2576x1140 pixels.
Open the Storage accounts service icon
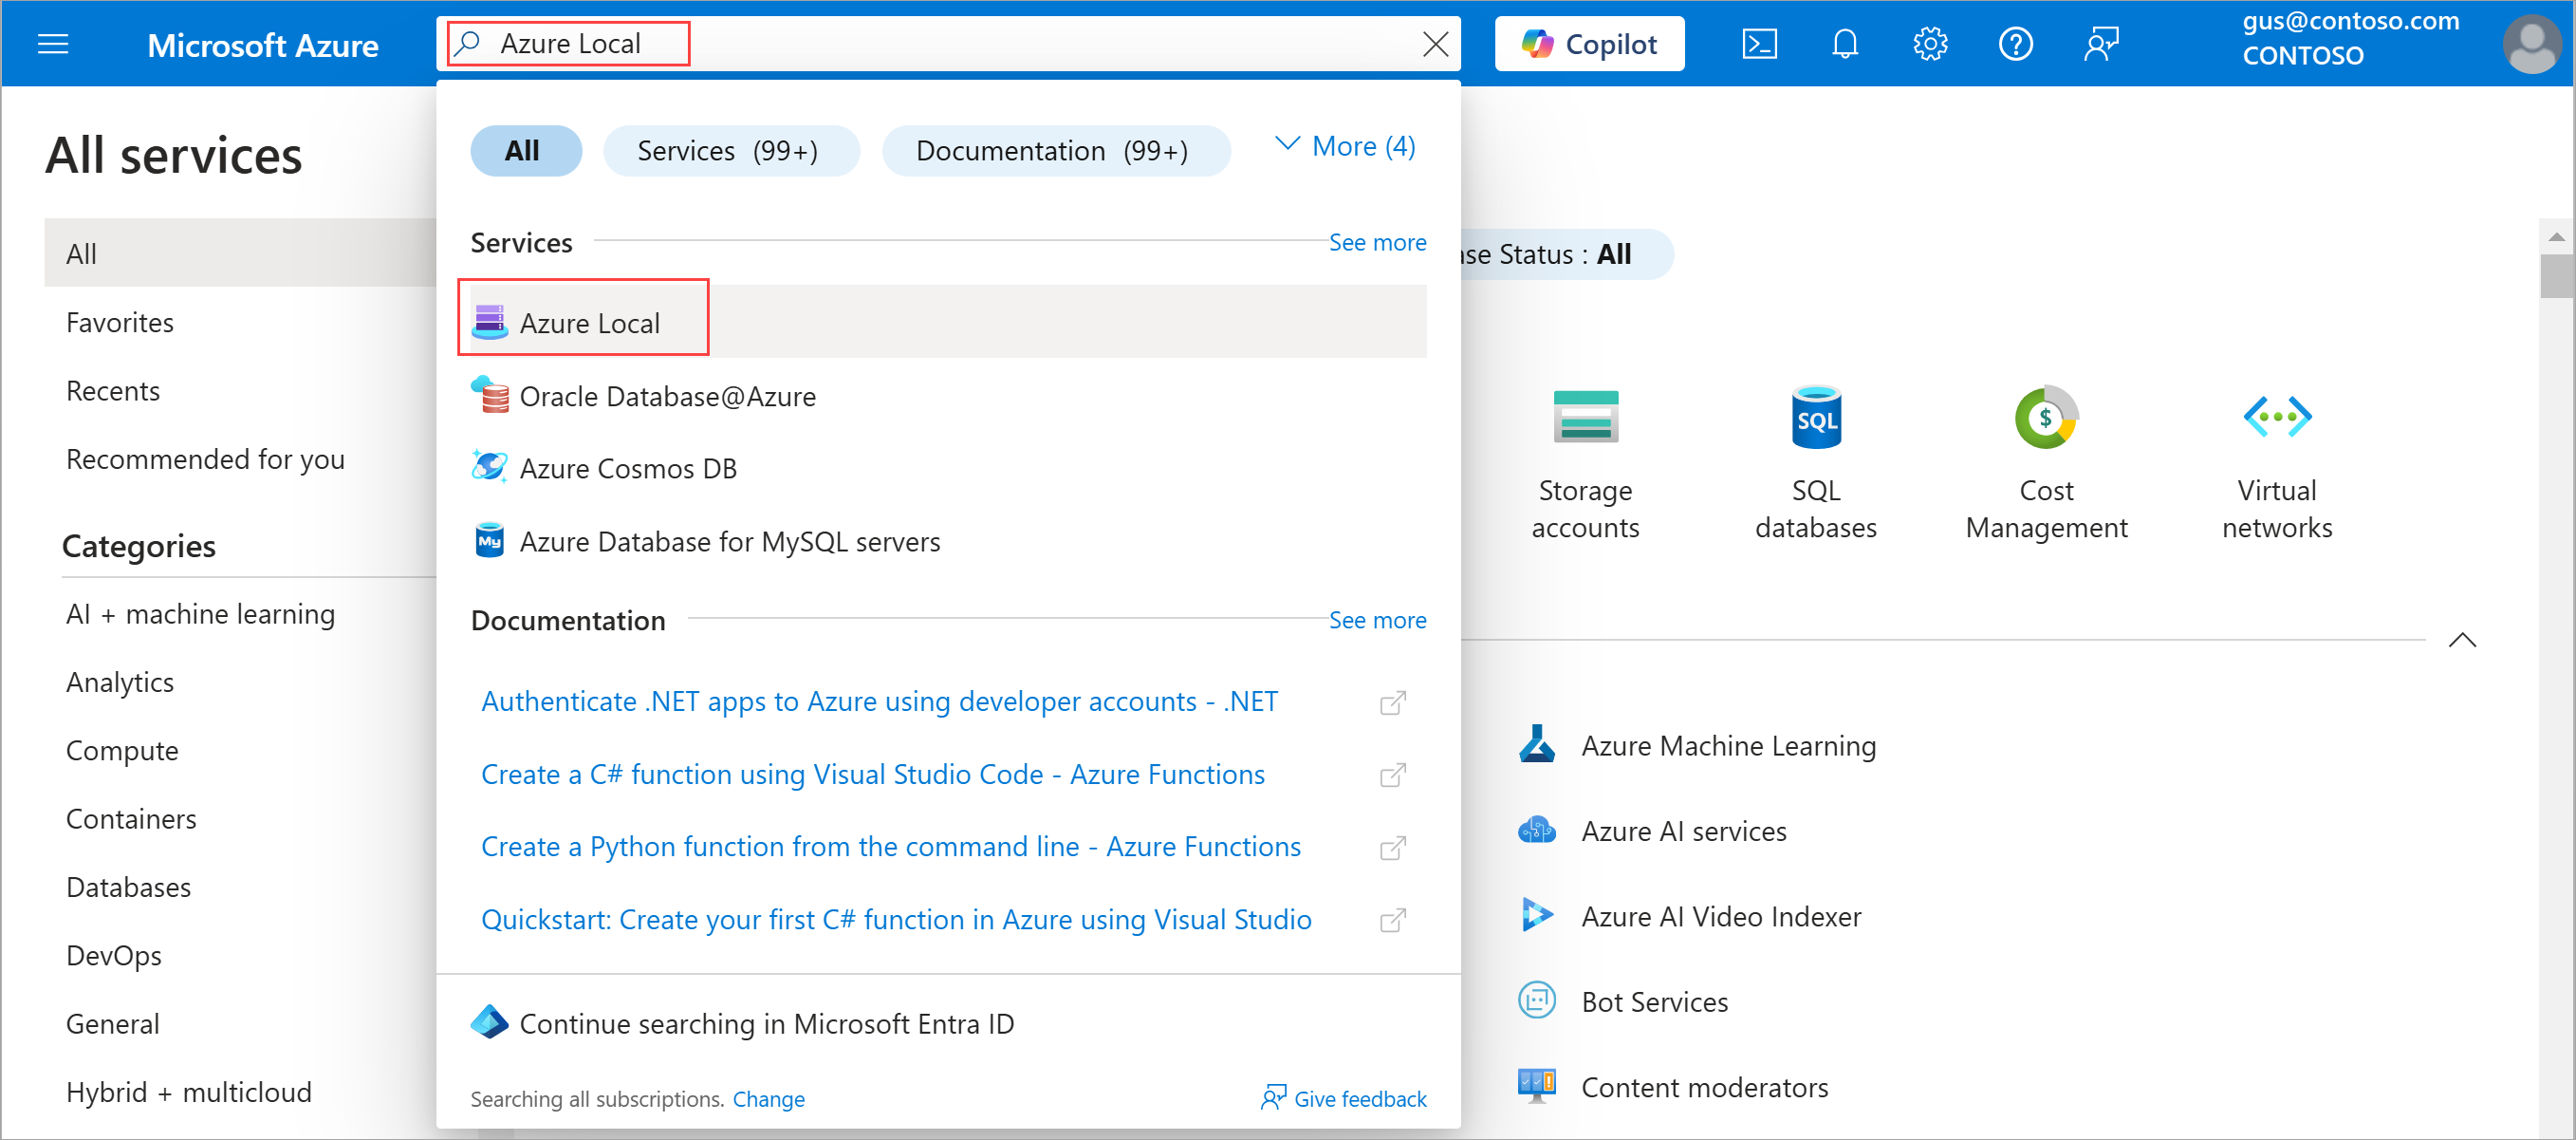[x=1585, y=417]
